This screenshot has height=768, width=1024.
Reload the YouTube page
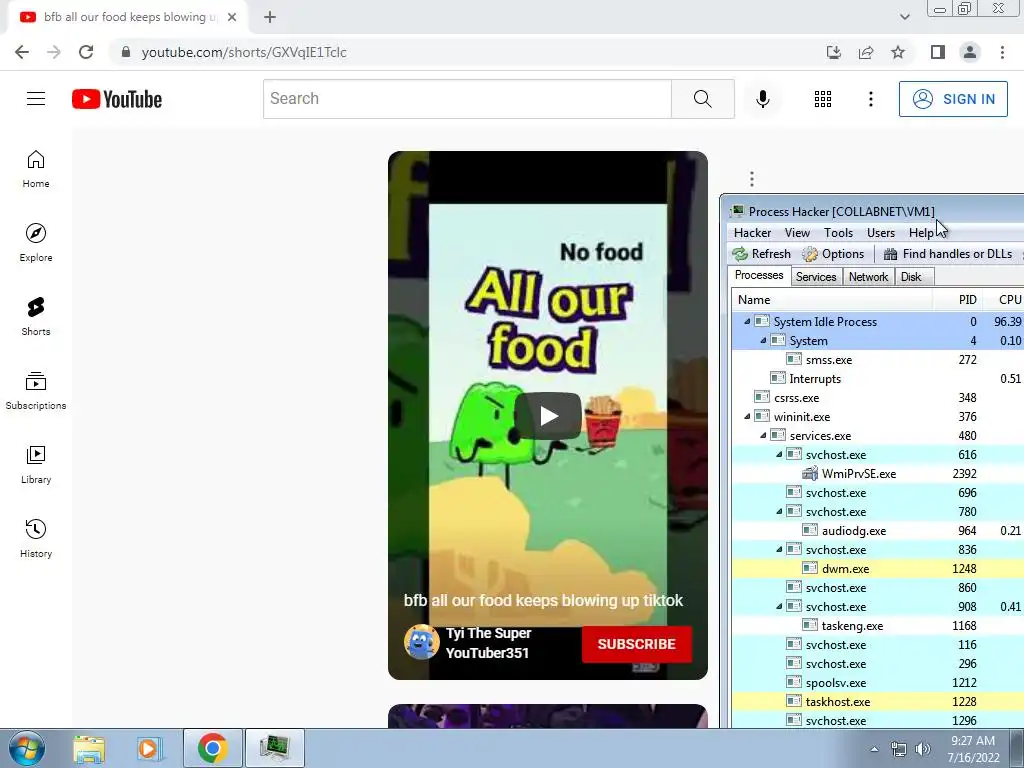point(86,52)
